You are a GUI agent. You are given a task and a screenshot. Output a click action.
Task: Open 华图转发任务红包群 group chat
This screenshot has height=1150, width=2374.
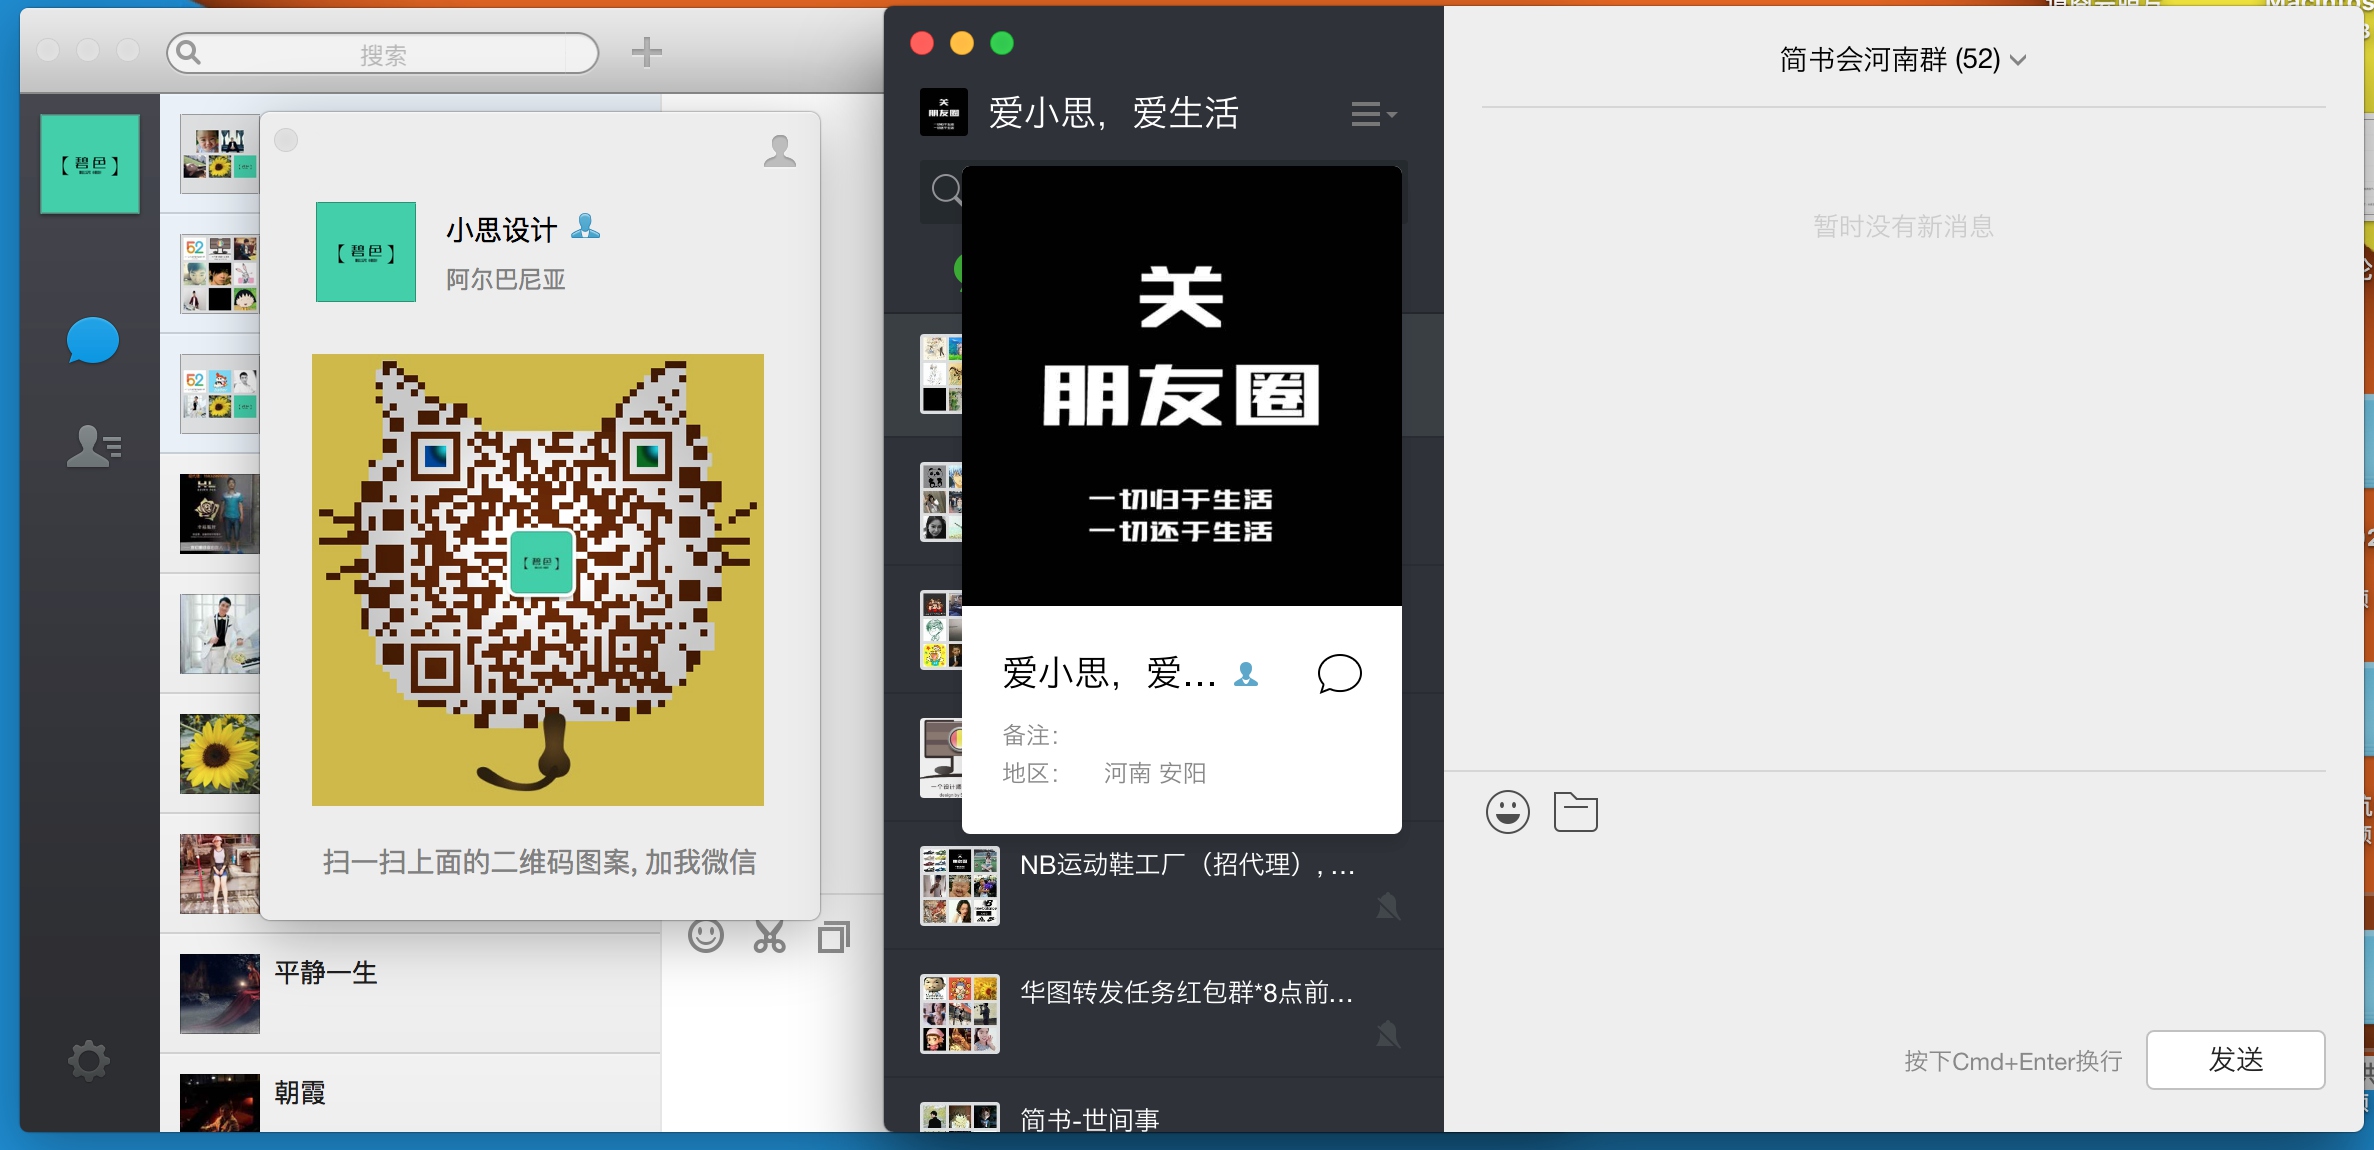click(x=1164, y=1014)
